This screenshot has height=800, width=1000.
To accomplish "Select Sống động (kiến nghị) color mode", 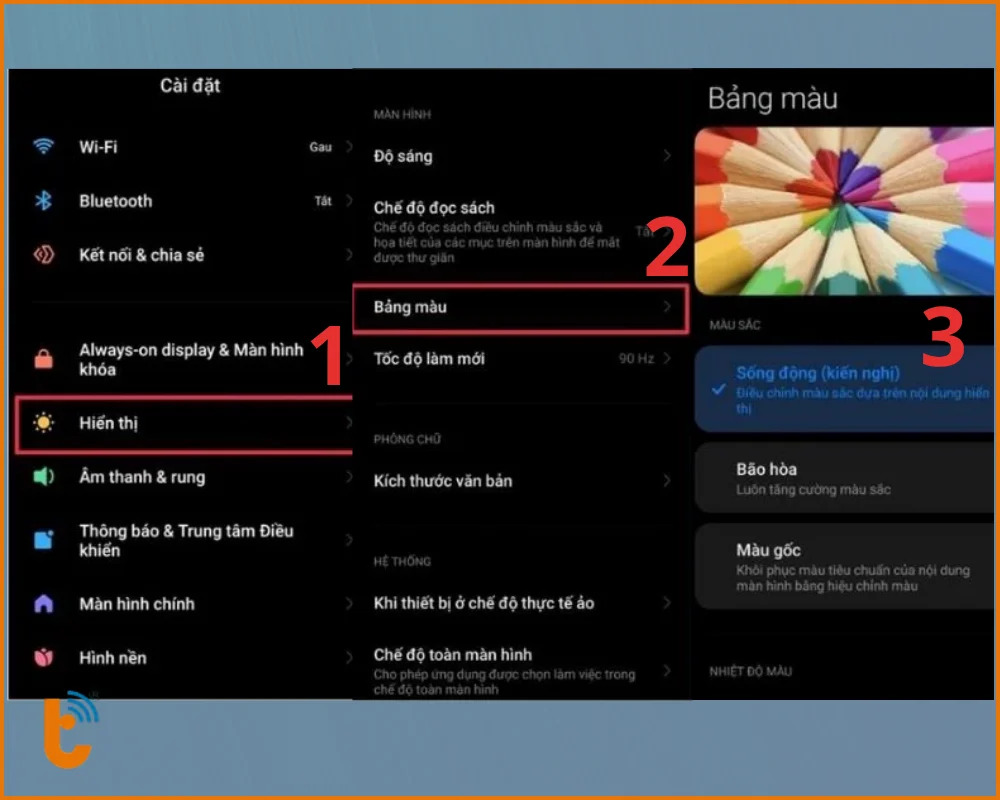I will pyautogui.click(x=844, y=389).
